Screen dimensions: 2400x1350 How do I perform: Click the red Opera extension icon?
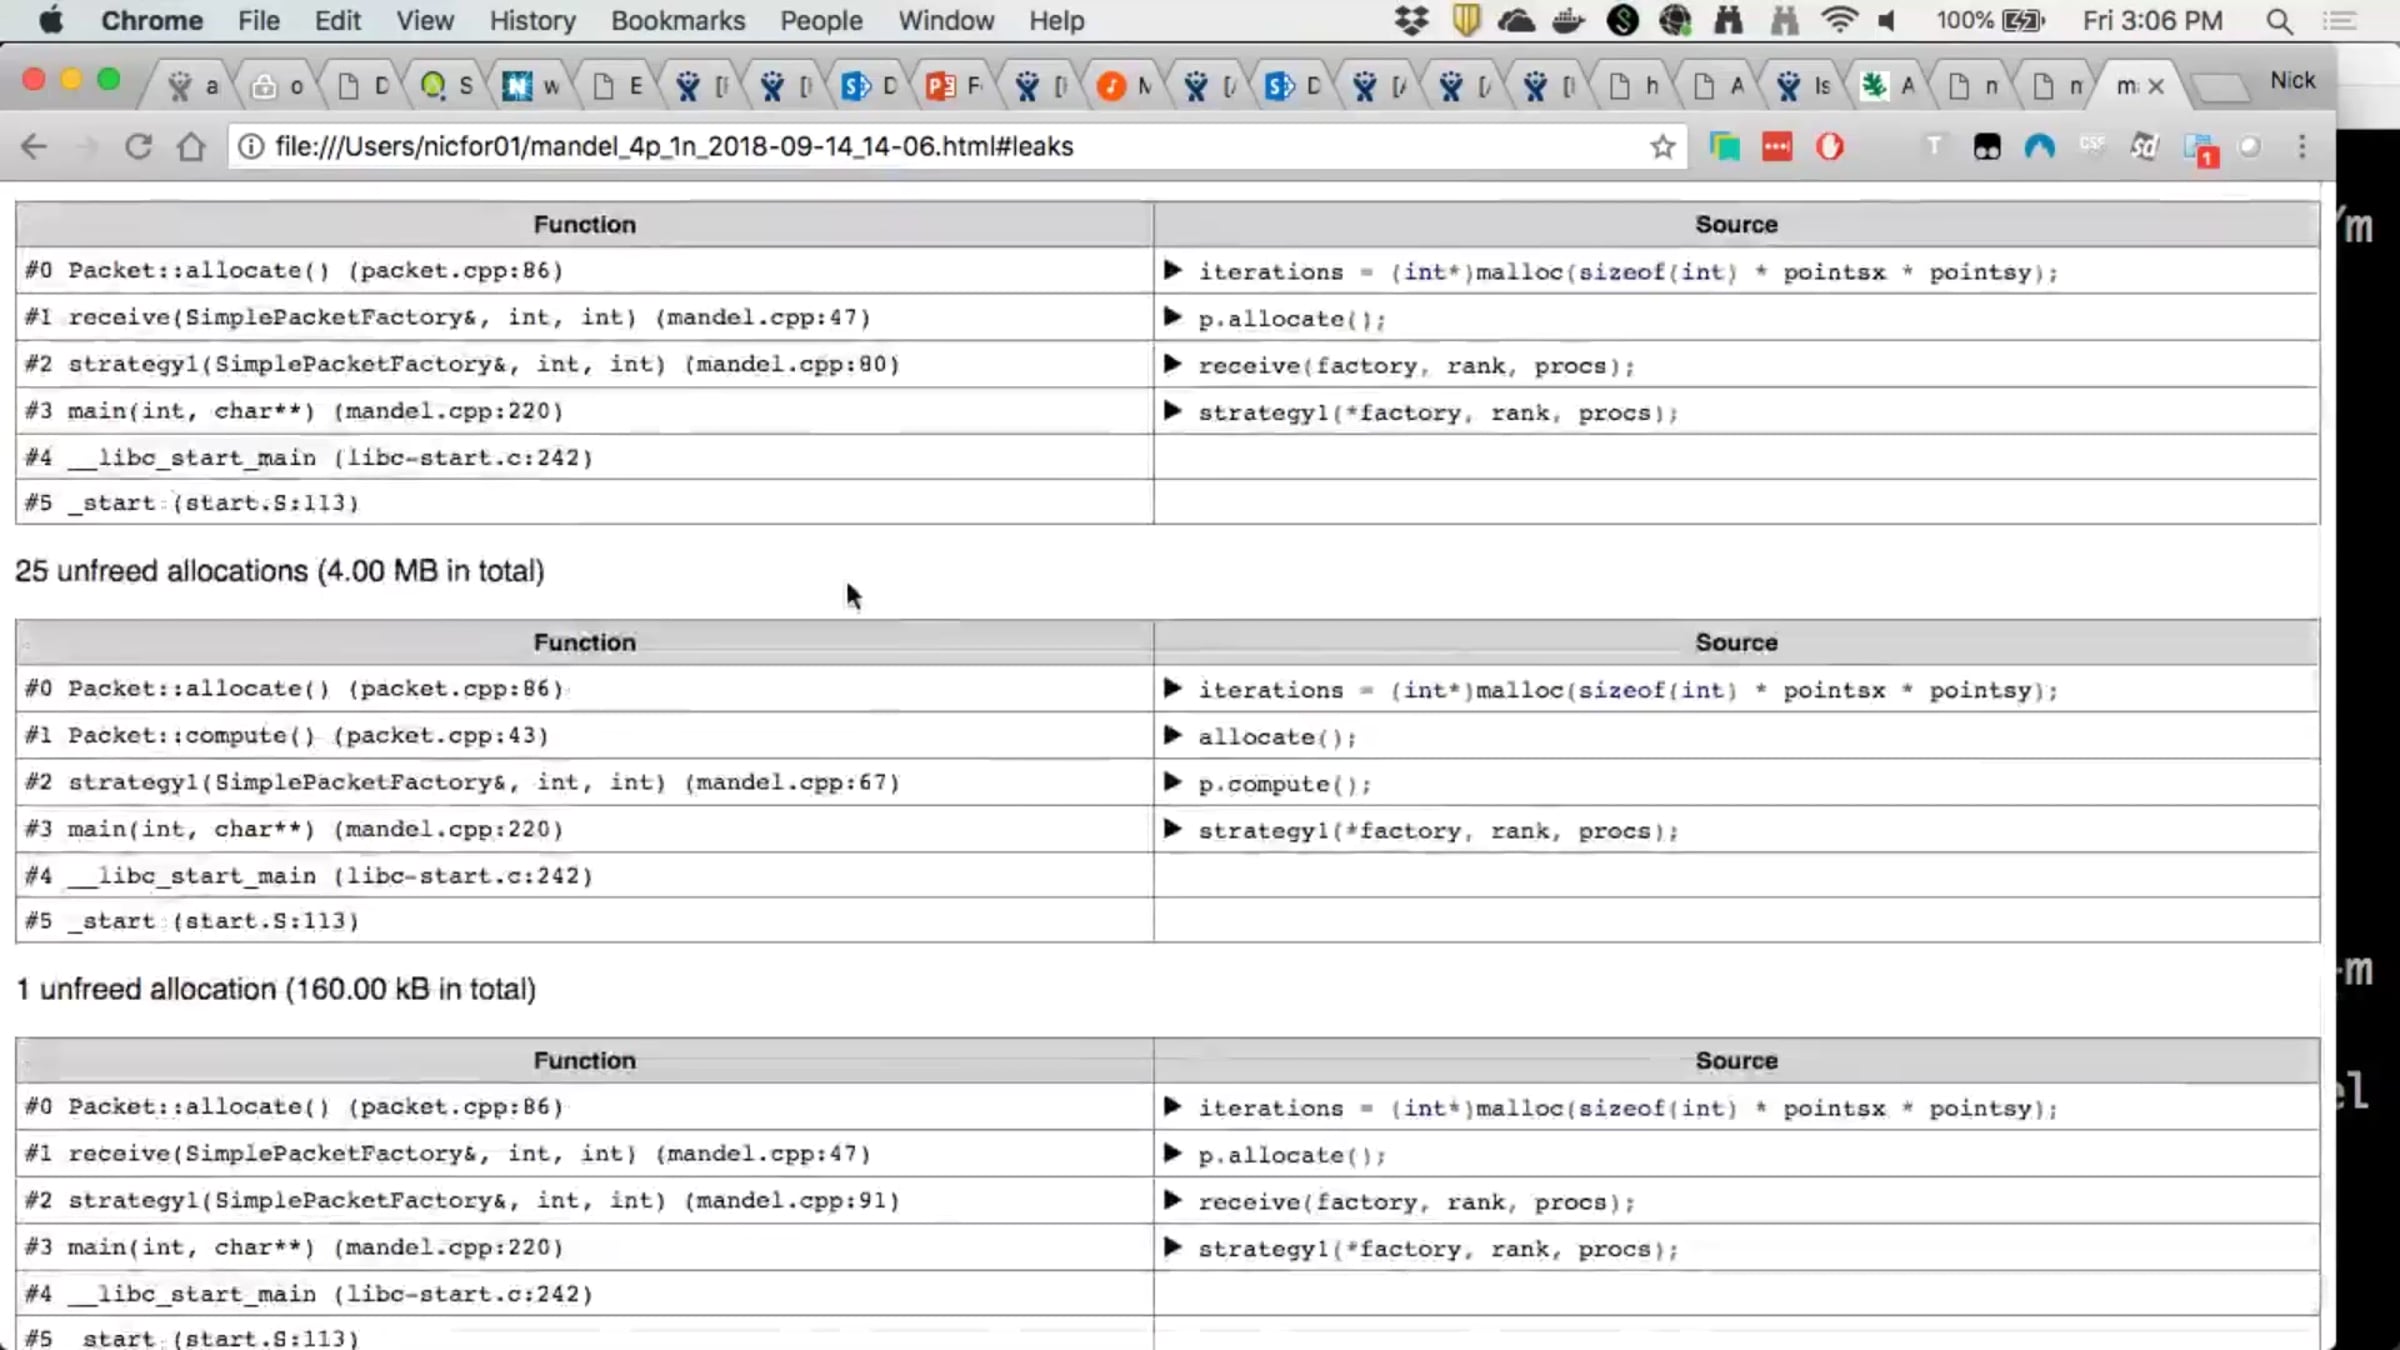pos(1829,147)
